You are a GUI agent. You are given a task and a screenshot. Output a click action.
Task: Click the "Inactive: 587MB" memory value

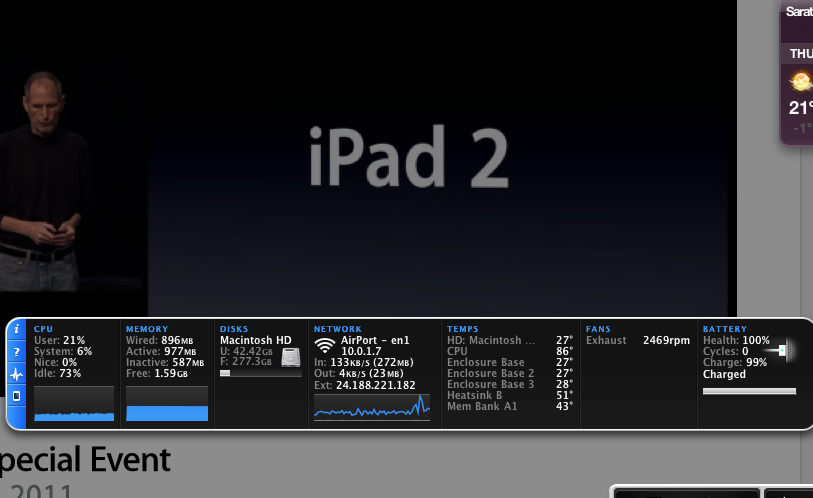click(x=165, y=362)
